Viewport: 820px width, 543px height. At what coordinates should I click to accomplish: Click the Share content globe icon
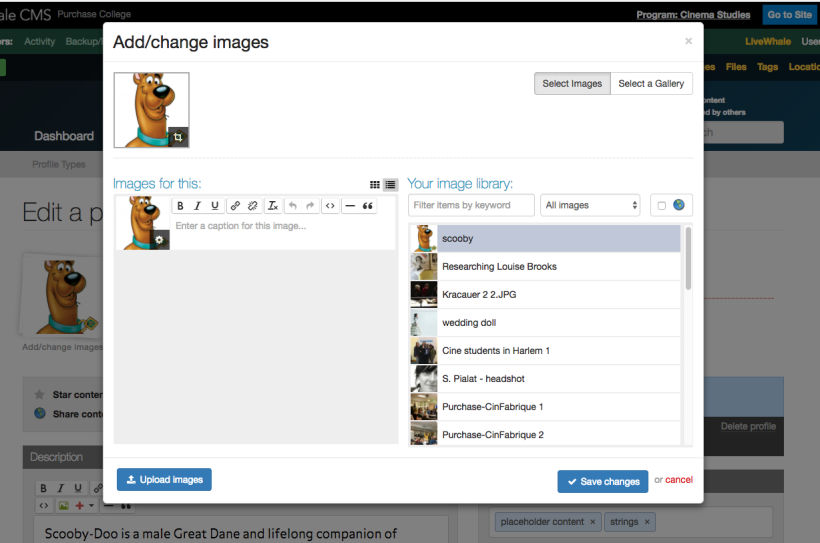40,413
